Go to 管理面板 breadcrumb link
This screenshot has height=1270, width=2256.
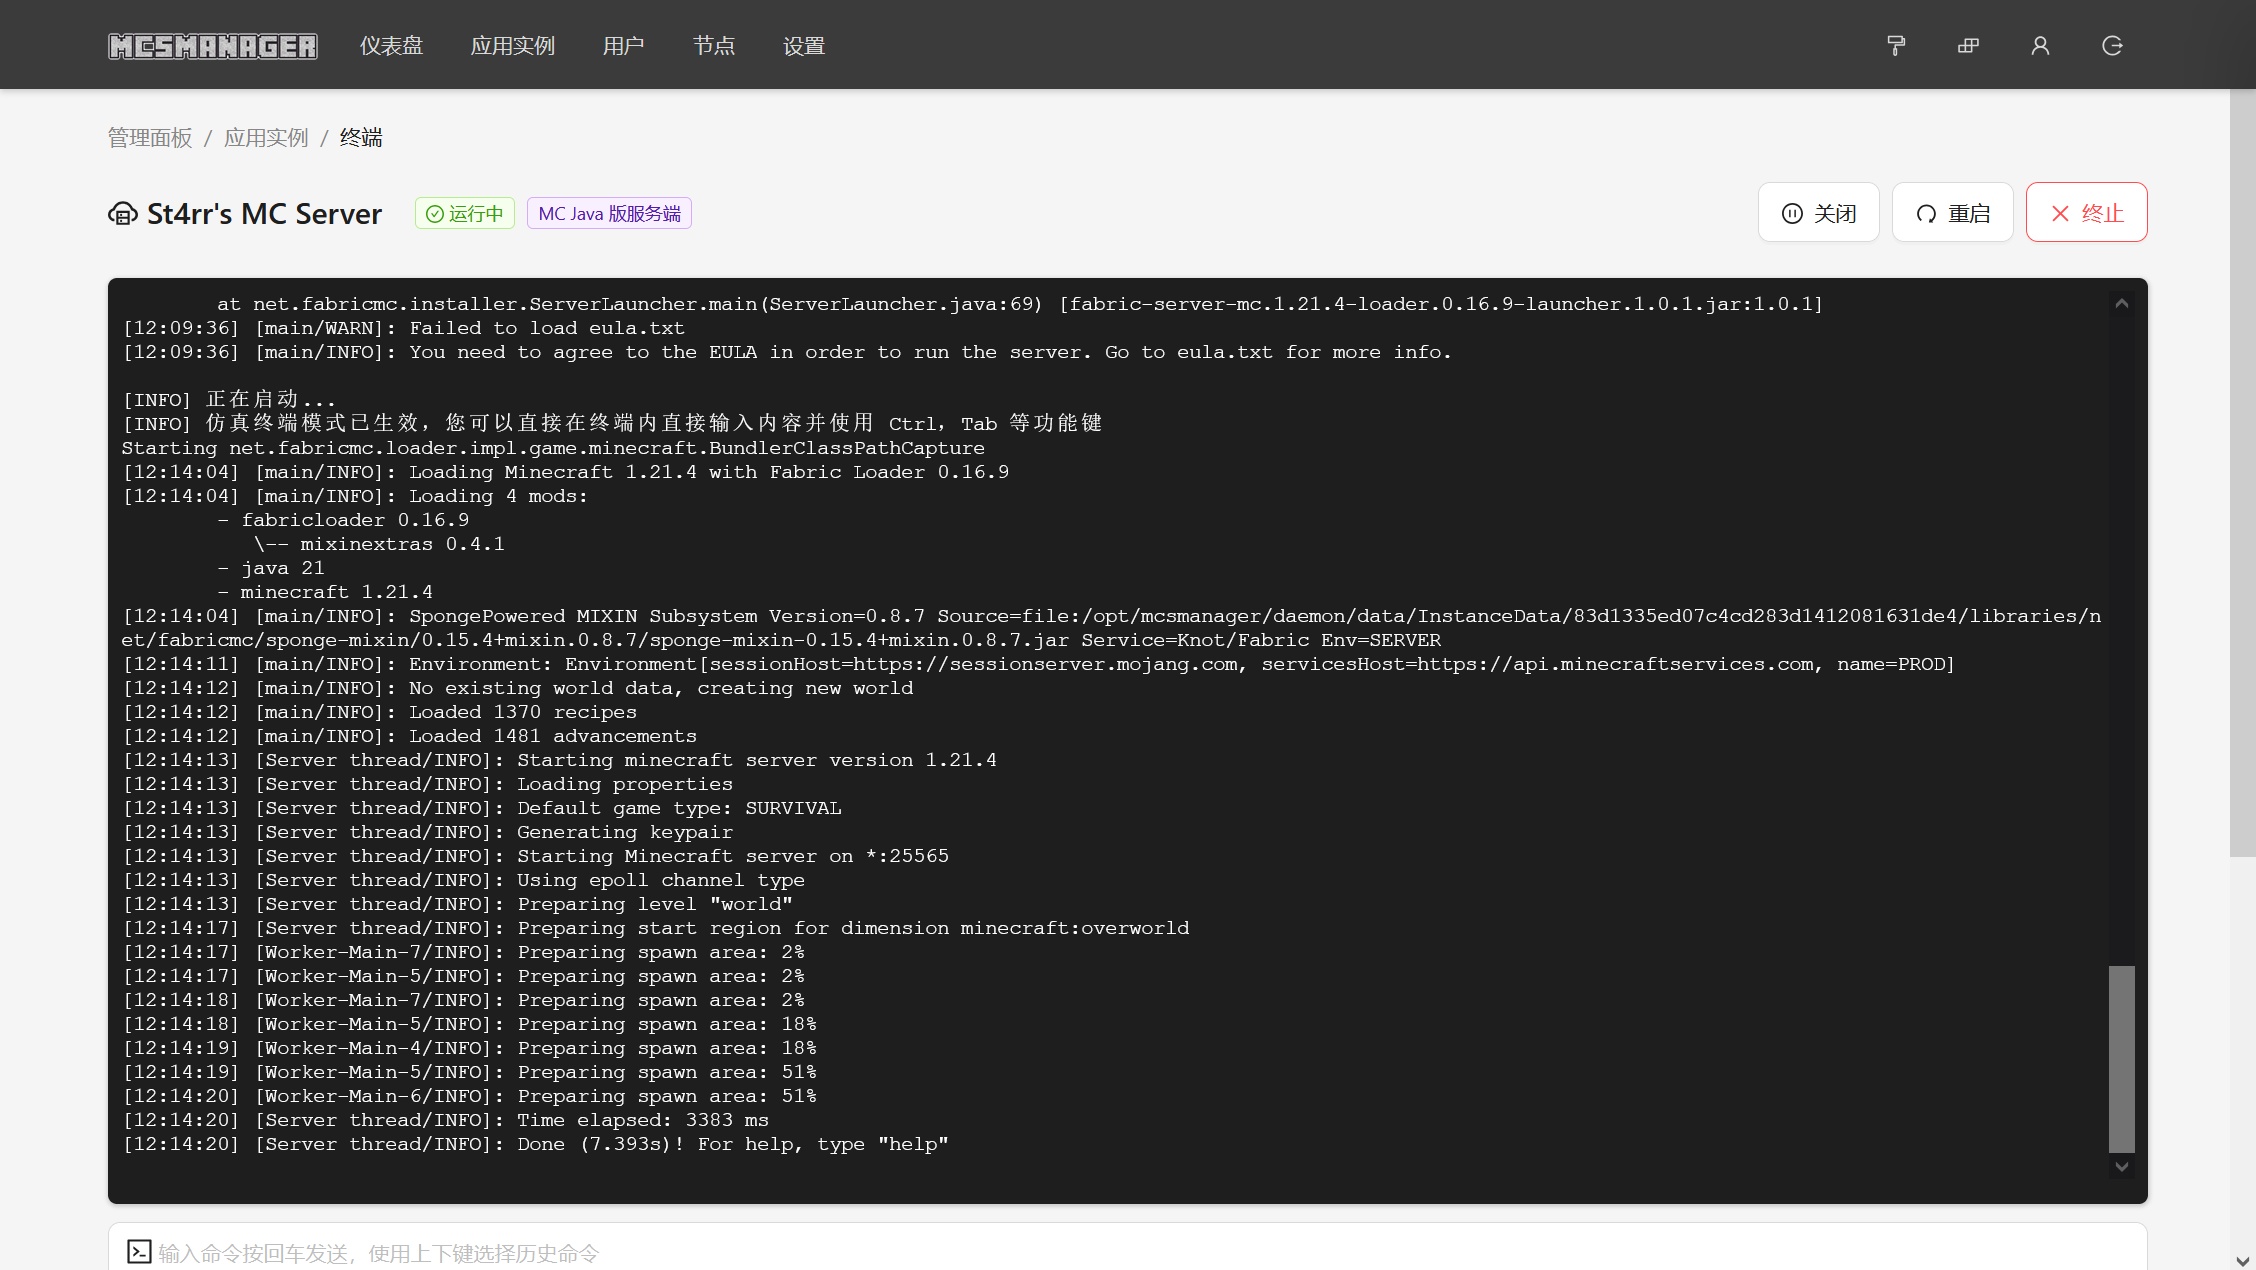click(x=150, y=138)
